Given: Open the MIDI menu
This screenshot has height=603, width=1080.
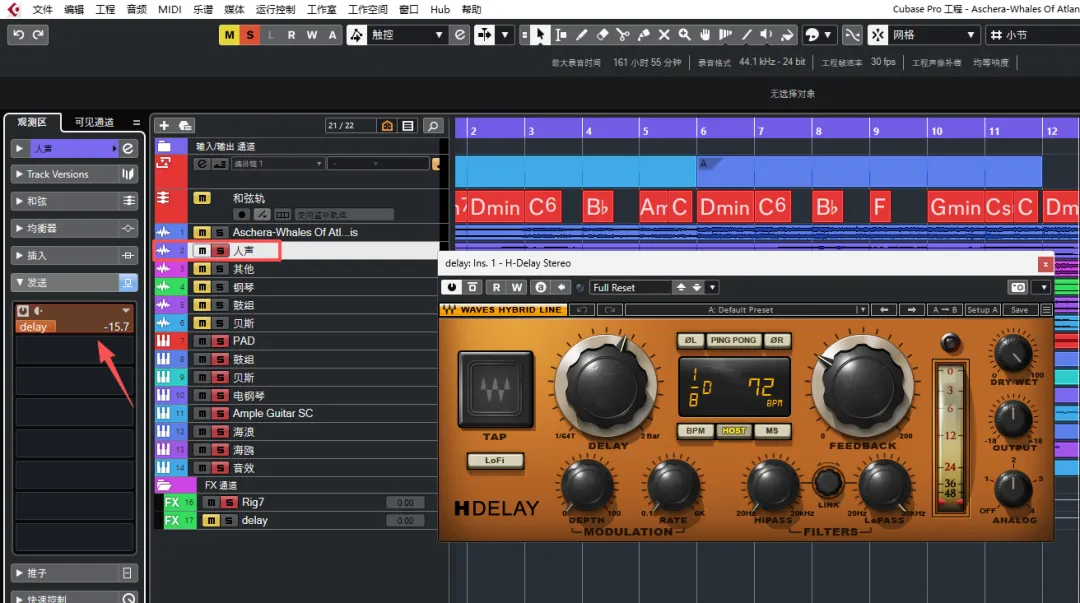Looking at the screenshot, I should [x=169, y=9].
